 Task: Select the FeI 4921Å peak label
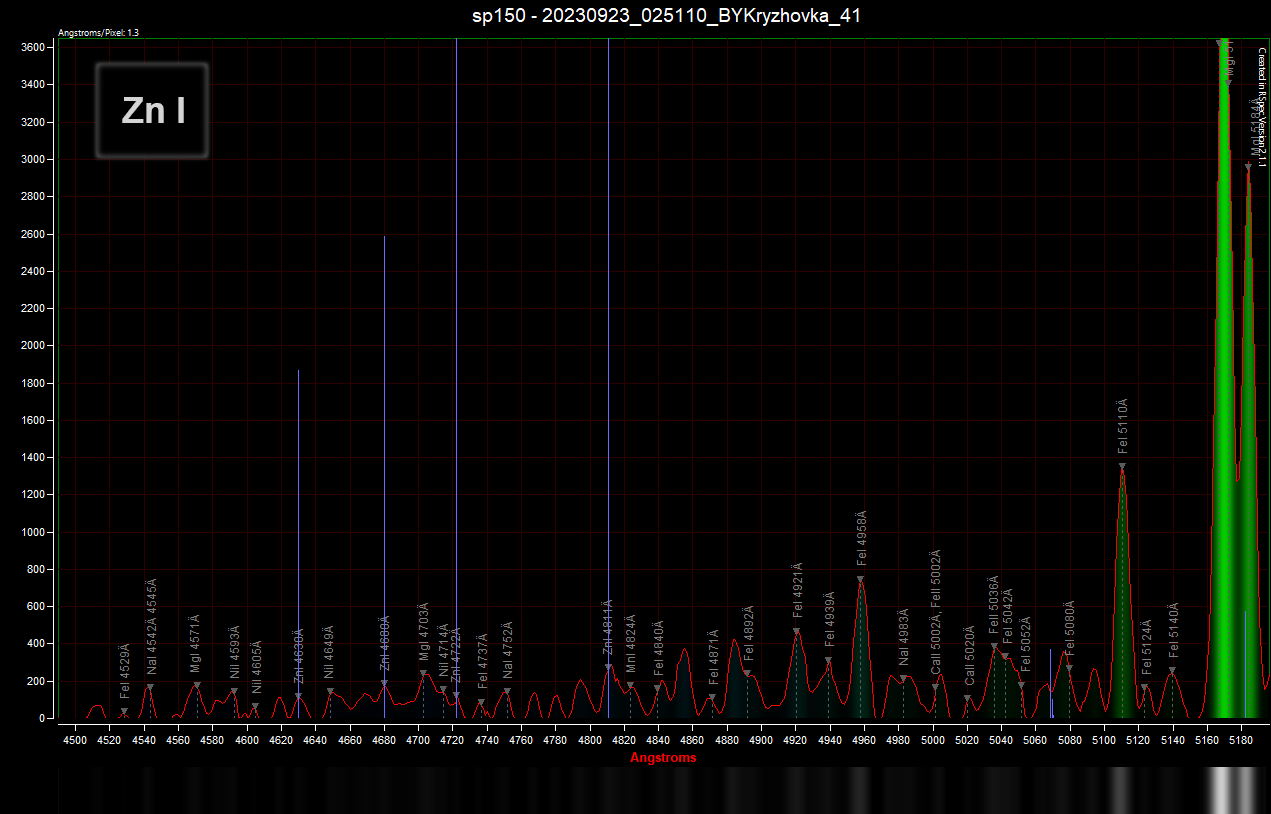point(797,590)
